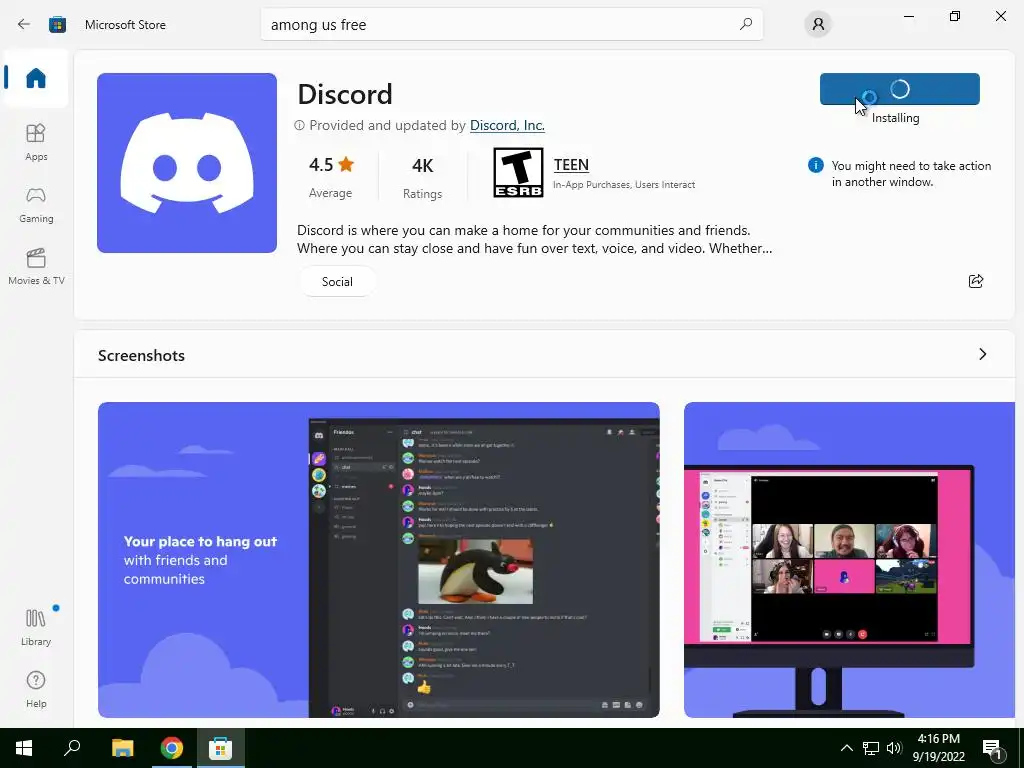The image size is (1024, 768).
Task: Click the Microsoft Store logo icon
Action: (57, 25)
